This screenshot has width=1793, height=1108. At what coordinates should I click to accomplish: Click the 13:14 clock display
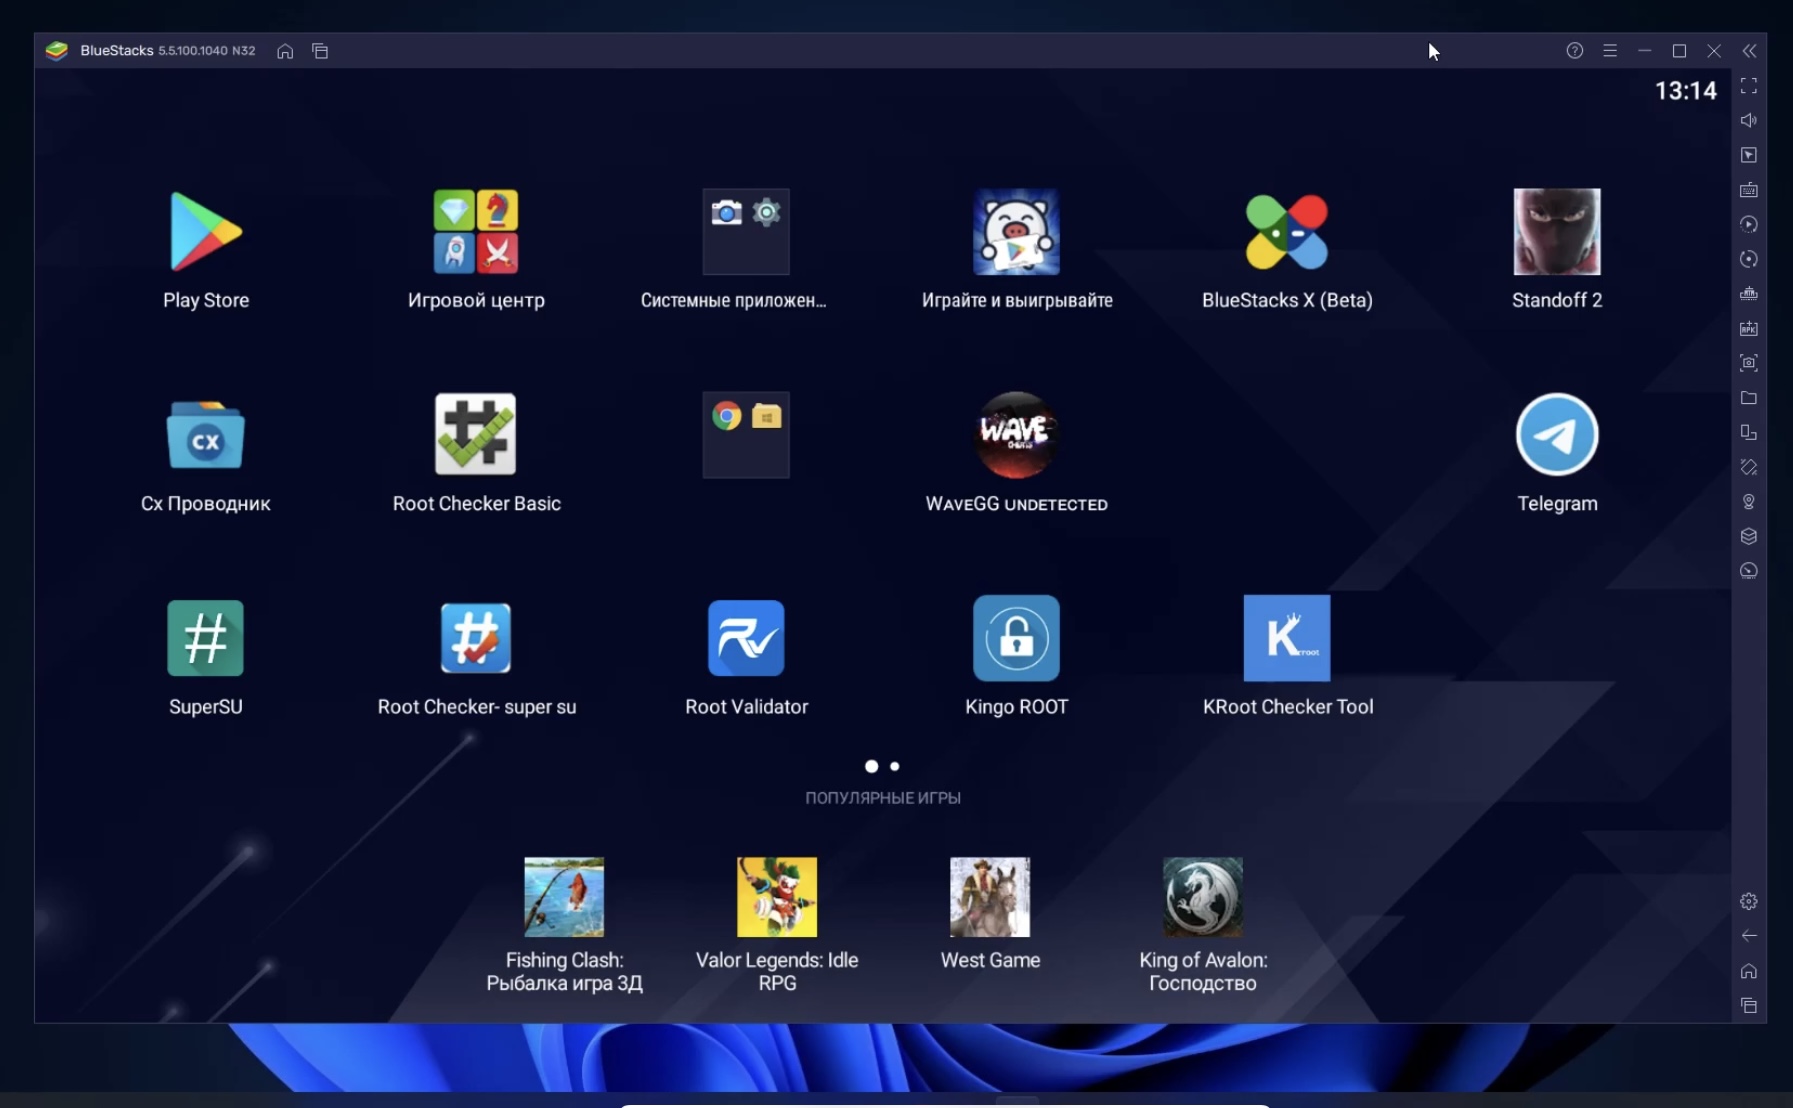pyautogui.click(x=1686, y=91)
